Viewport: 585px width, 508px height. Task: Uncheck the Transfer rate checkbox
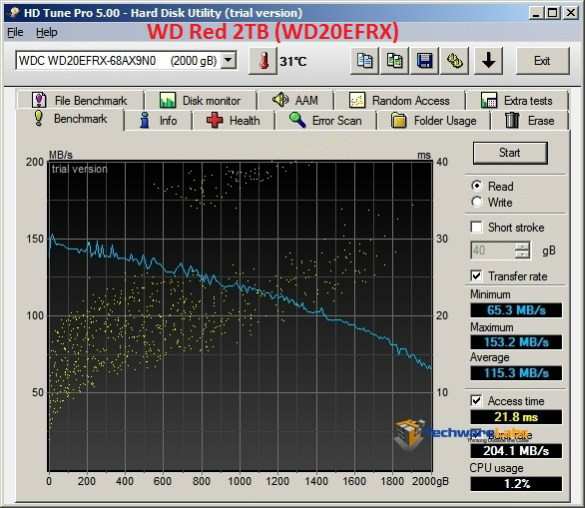point(476,276)
